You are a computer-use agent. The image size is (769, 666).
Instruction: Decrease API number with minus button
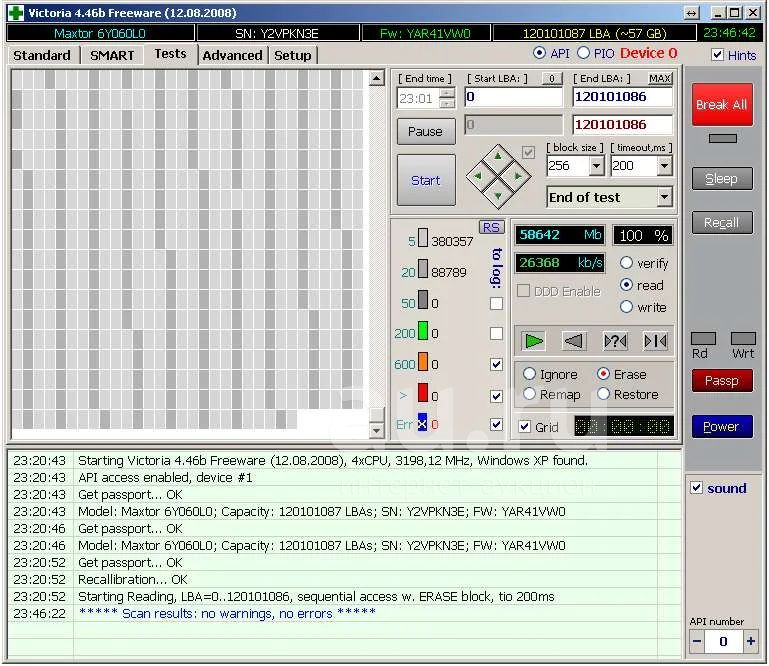click(697, 641)
